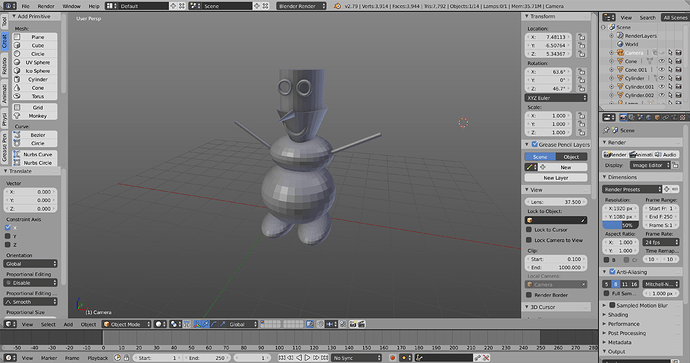690x363 pixels.
Task: Add a Bezier curve
Action: click(35, 135)
